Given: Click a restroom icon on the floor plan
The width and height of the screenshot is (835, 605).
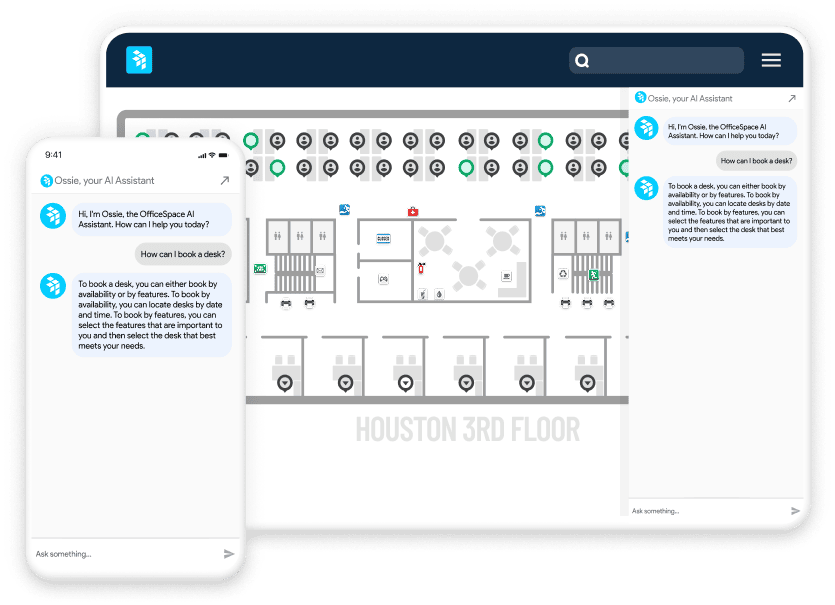Looking at the screenshot, I should [298, 236].
